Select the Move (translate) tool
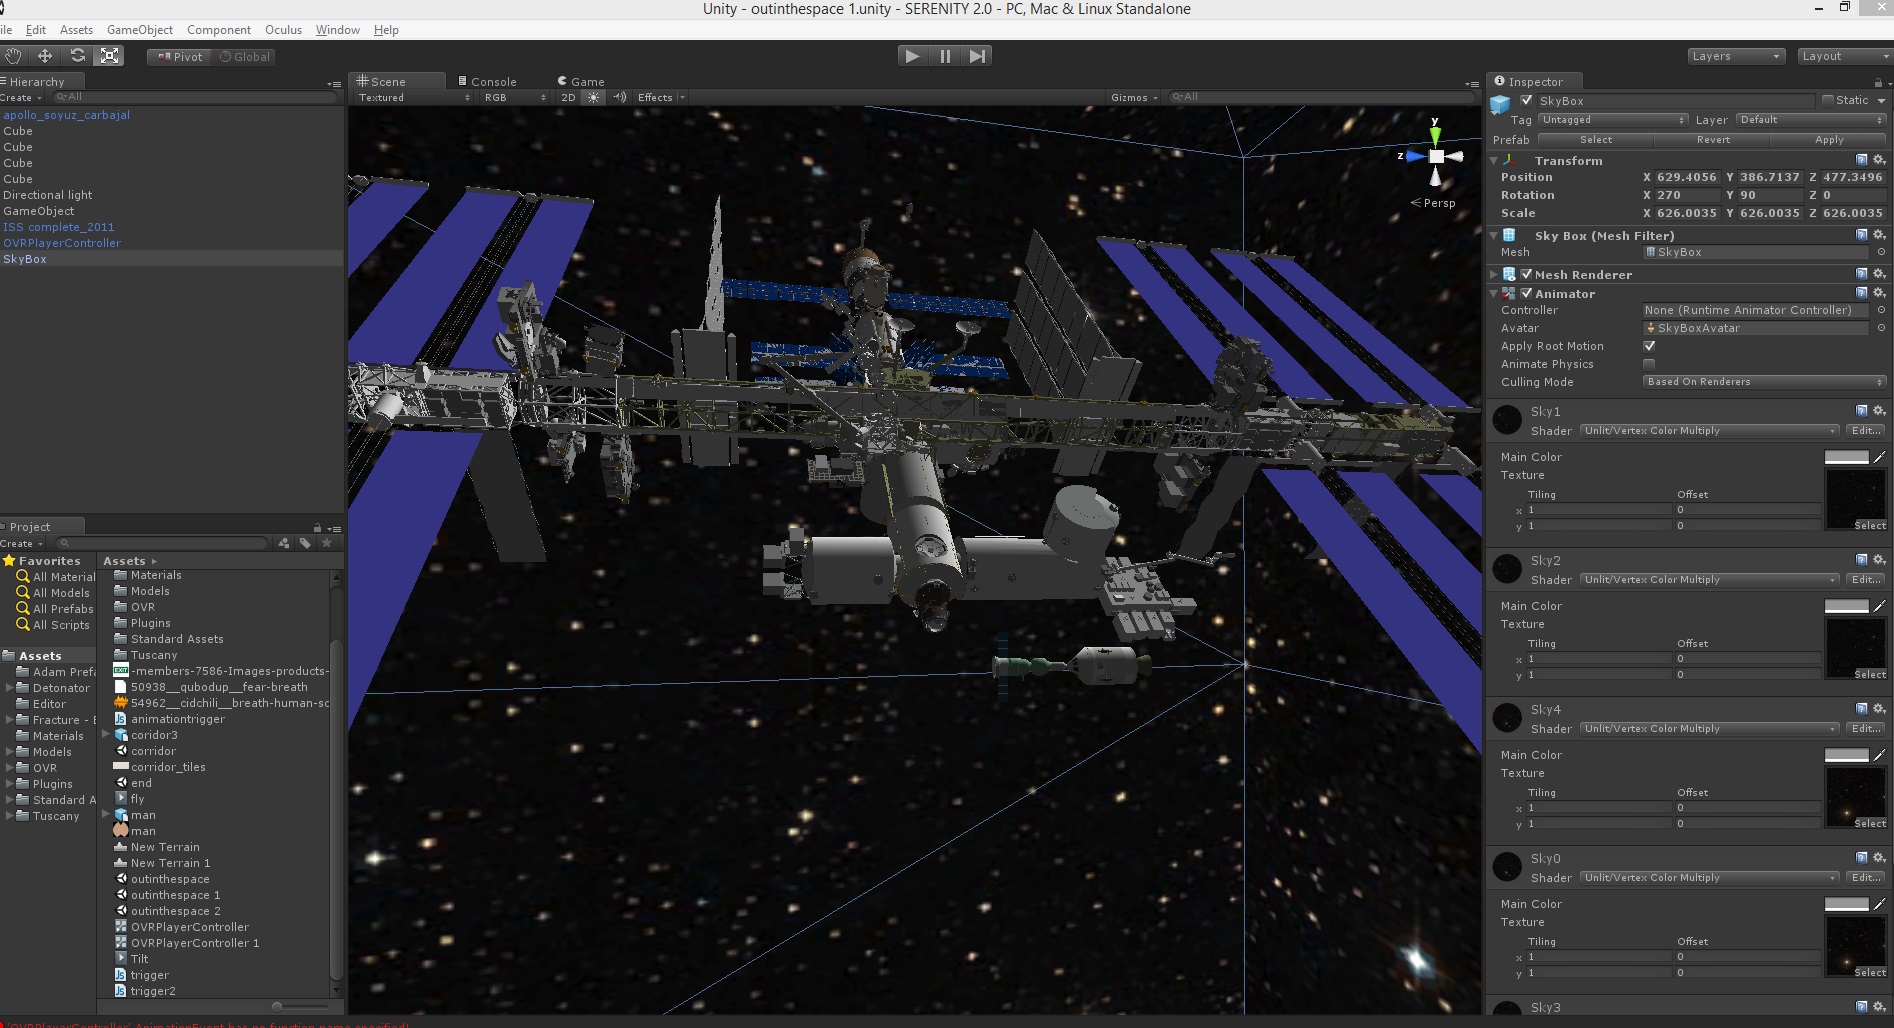Screen dimensions: 1894x1028 45,56
